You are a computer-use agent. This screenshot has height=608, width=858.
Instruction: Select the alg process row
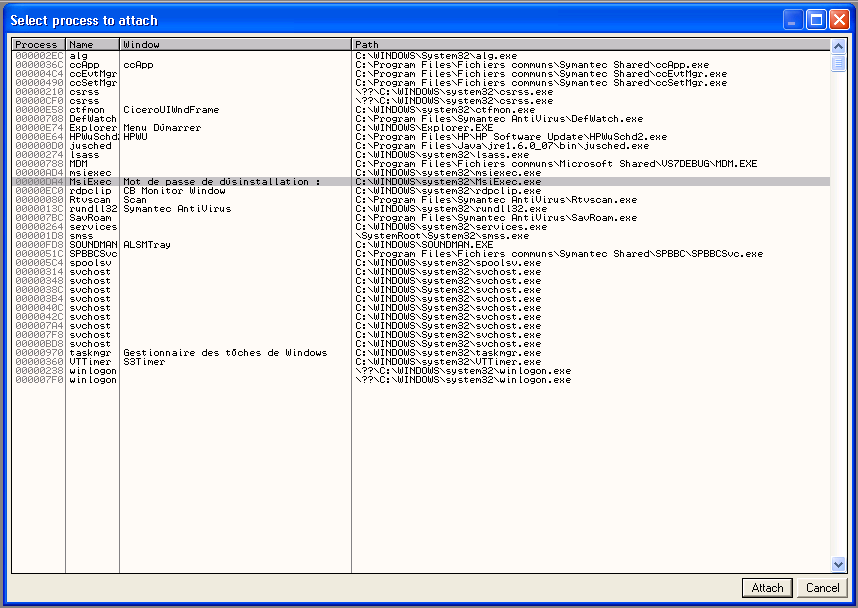coord(421,55)
